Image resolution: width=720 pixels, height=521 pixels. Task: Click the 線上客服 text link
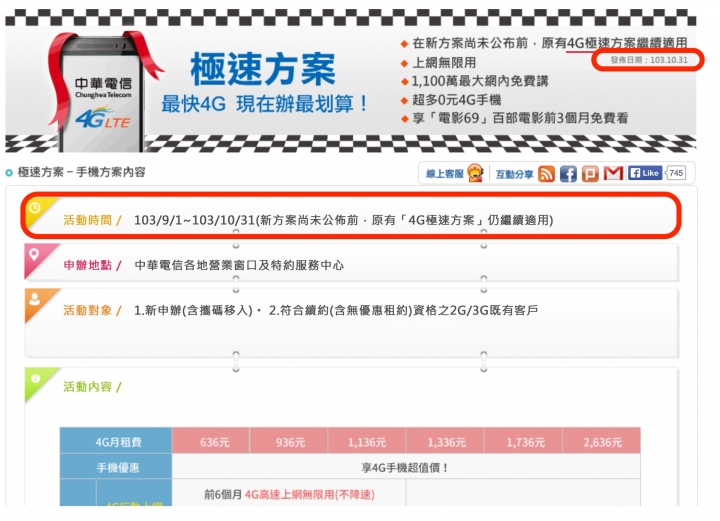(x=444, y=174)
